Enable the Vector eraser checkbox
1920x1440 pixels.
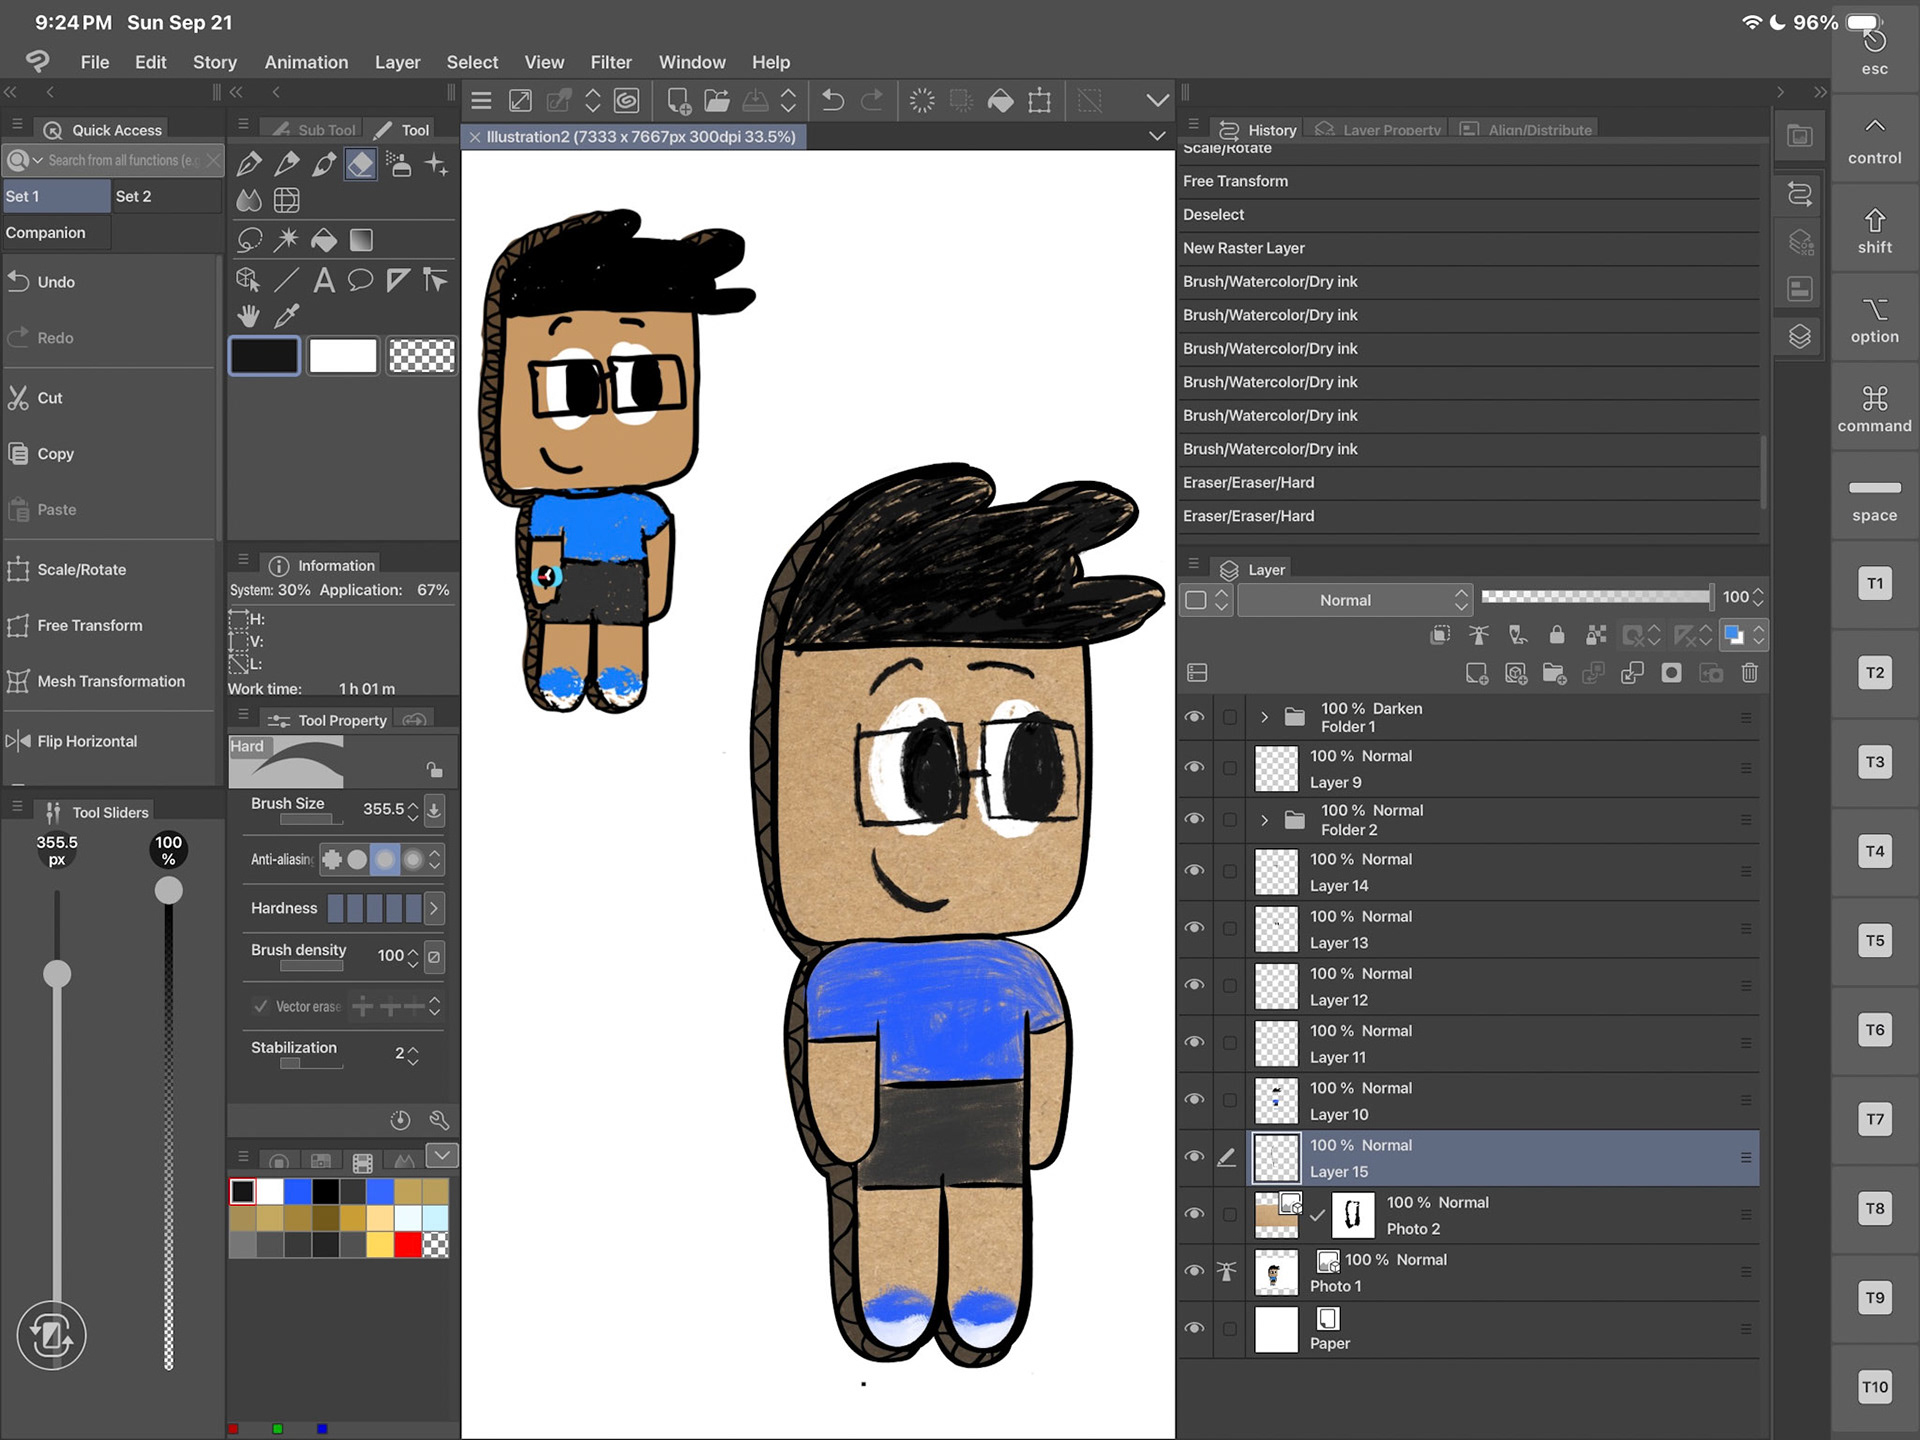pyautogui.click(x=261, y=1006)
